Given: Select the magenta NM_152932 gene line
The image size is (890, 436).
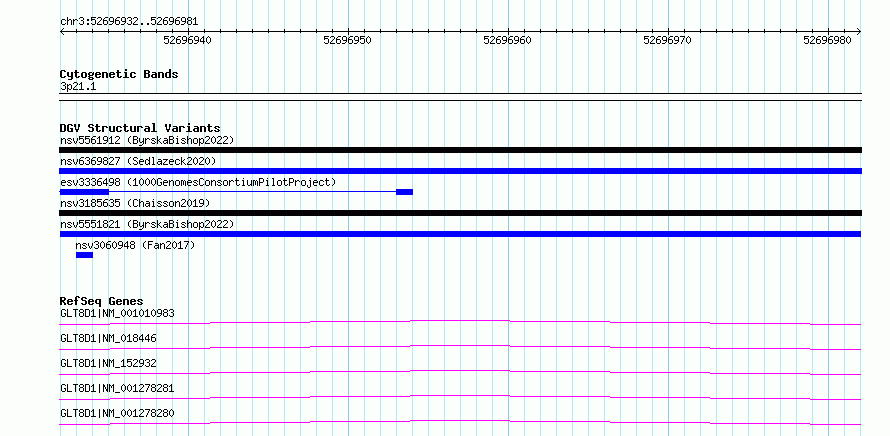Looking at the screenshot, I should coord(460,372).
